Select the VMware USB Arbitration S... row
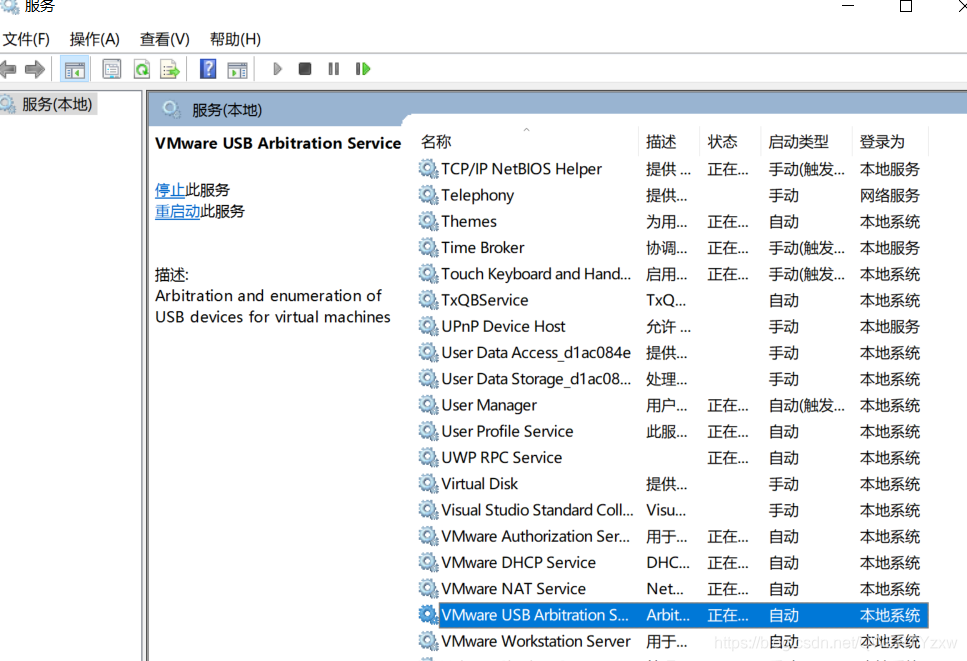This screenshot has height=661, width=967. pyautogui.click(x=672, y=615)
